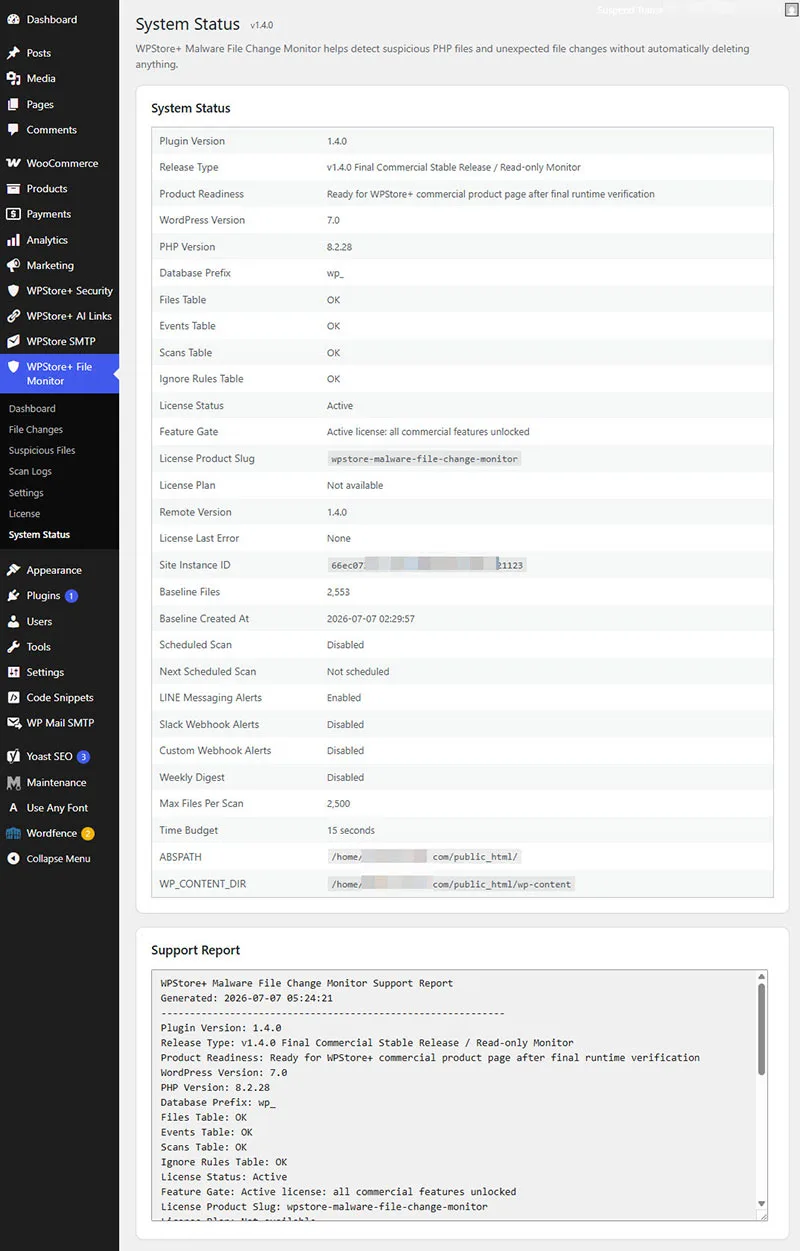Click the License Product Slug code value
The height and width of the screenshot is (1251, 800).
click(425, 459)
